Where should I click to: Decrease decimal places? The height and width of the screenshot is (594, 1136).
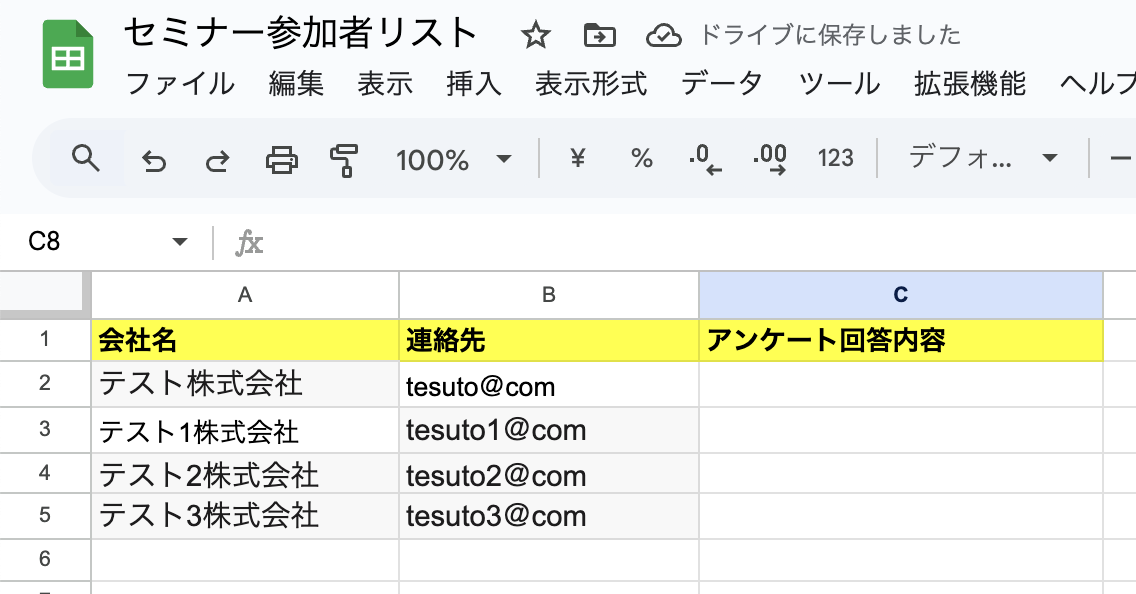(705, 159)
